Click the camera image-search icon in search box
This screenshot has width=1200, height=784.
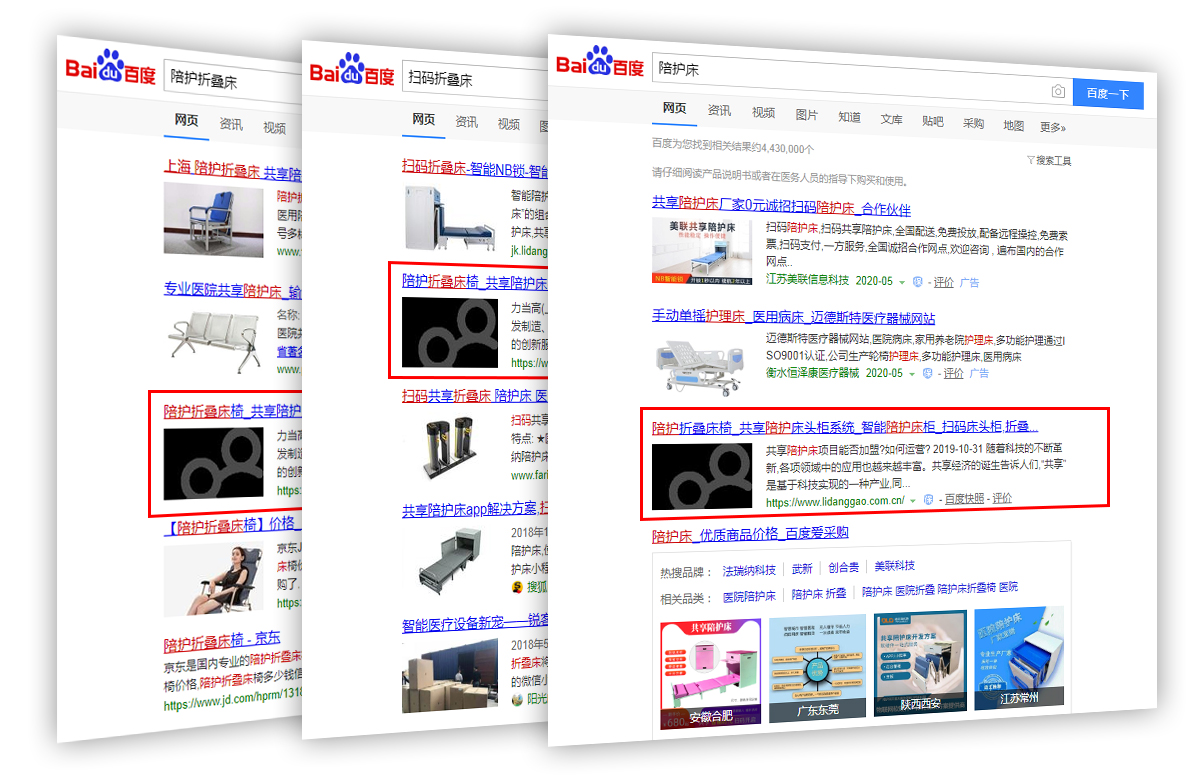tap(1058, 92)
